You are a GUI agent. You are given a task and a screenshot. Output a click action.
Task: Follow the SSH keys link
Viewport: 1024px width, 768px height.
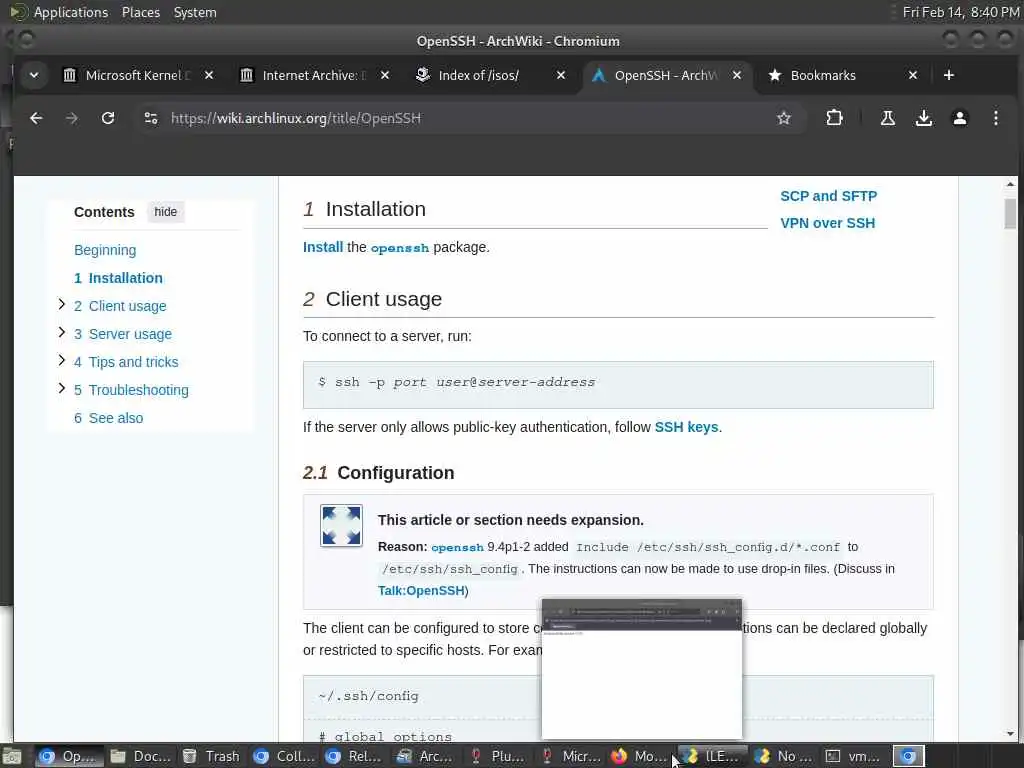point(686,427)
